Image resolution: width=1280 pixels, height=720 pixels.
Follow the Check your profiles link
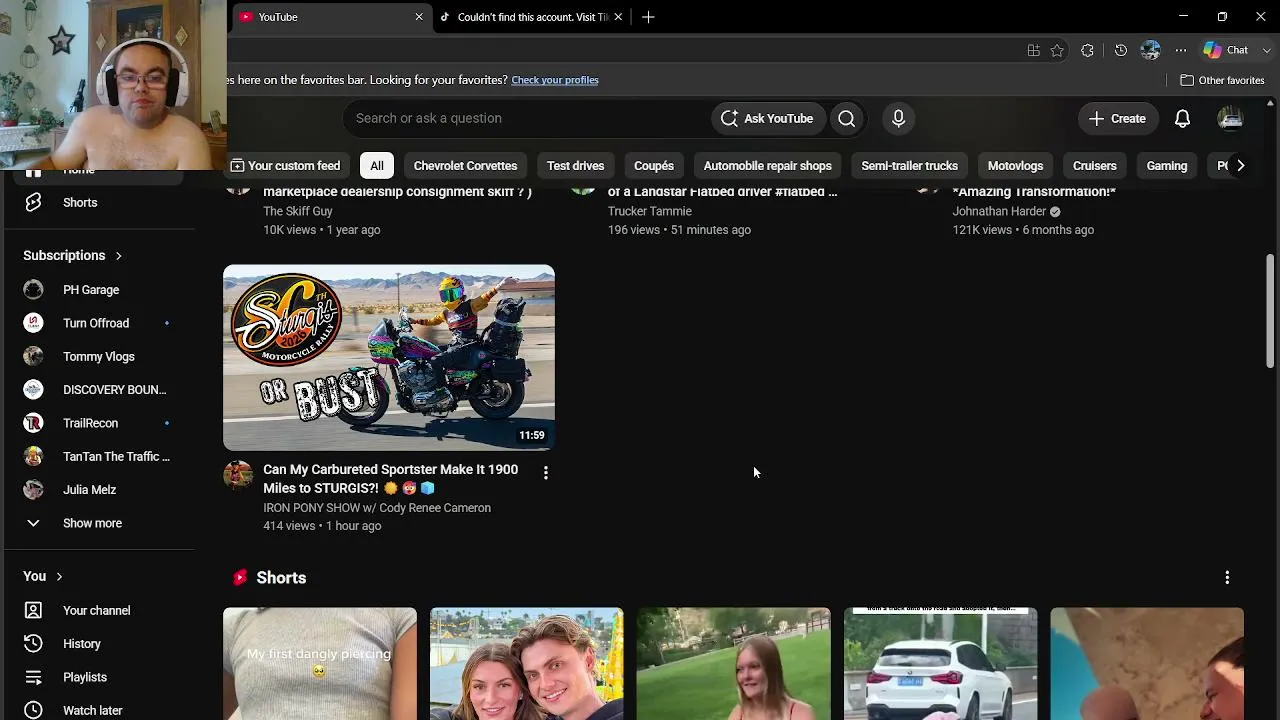(555, 80)
